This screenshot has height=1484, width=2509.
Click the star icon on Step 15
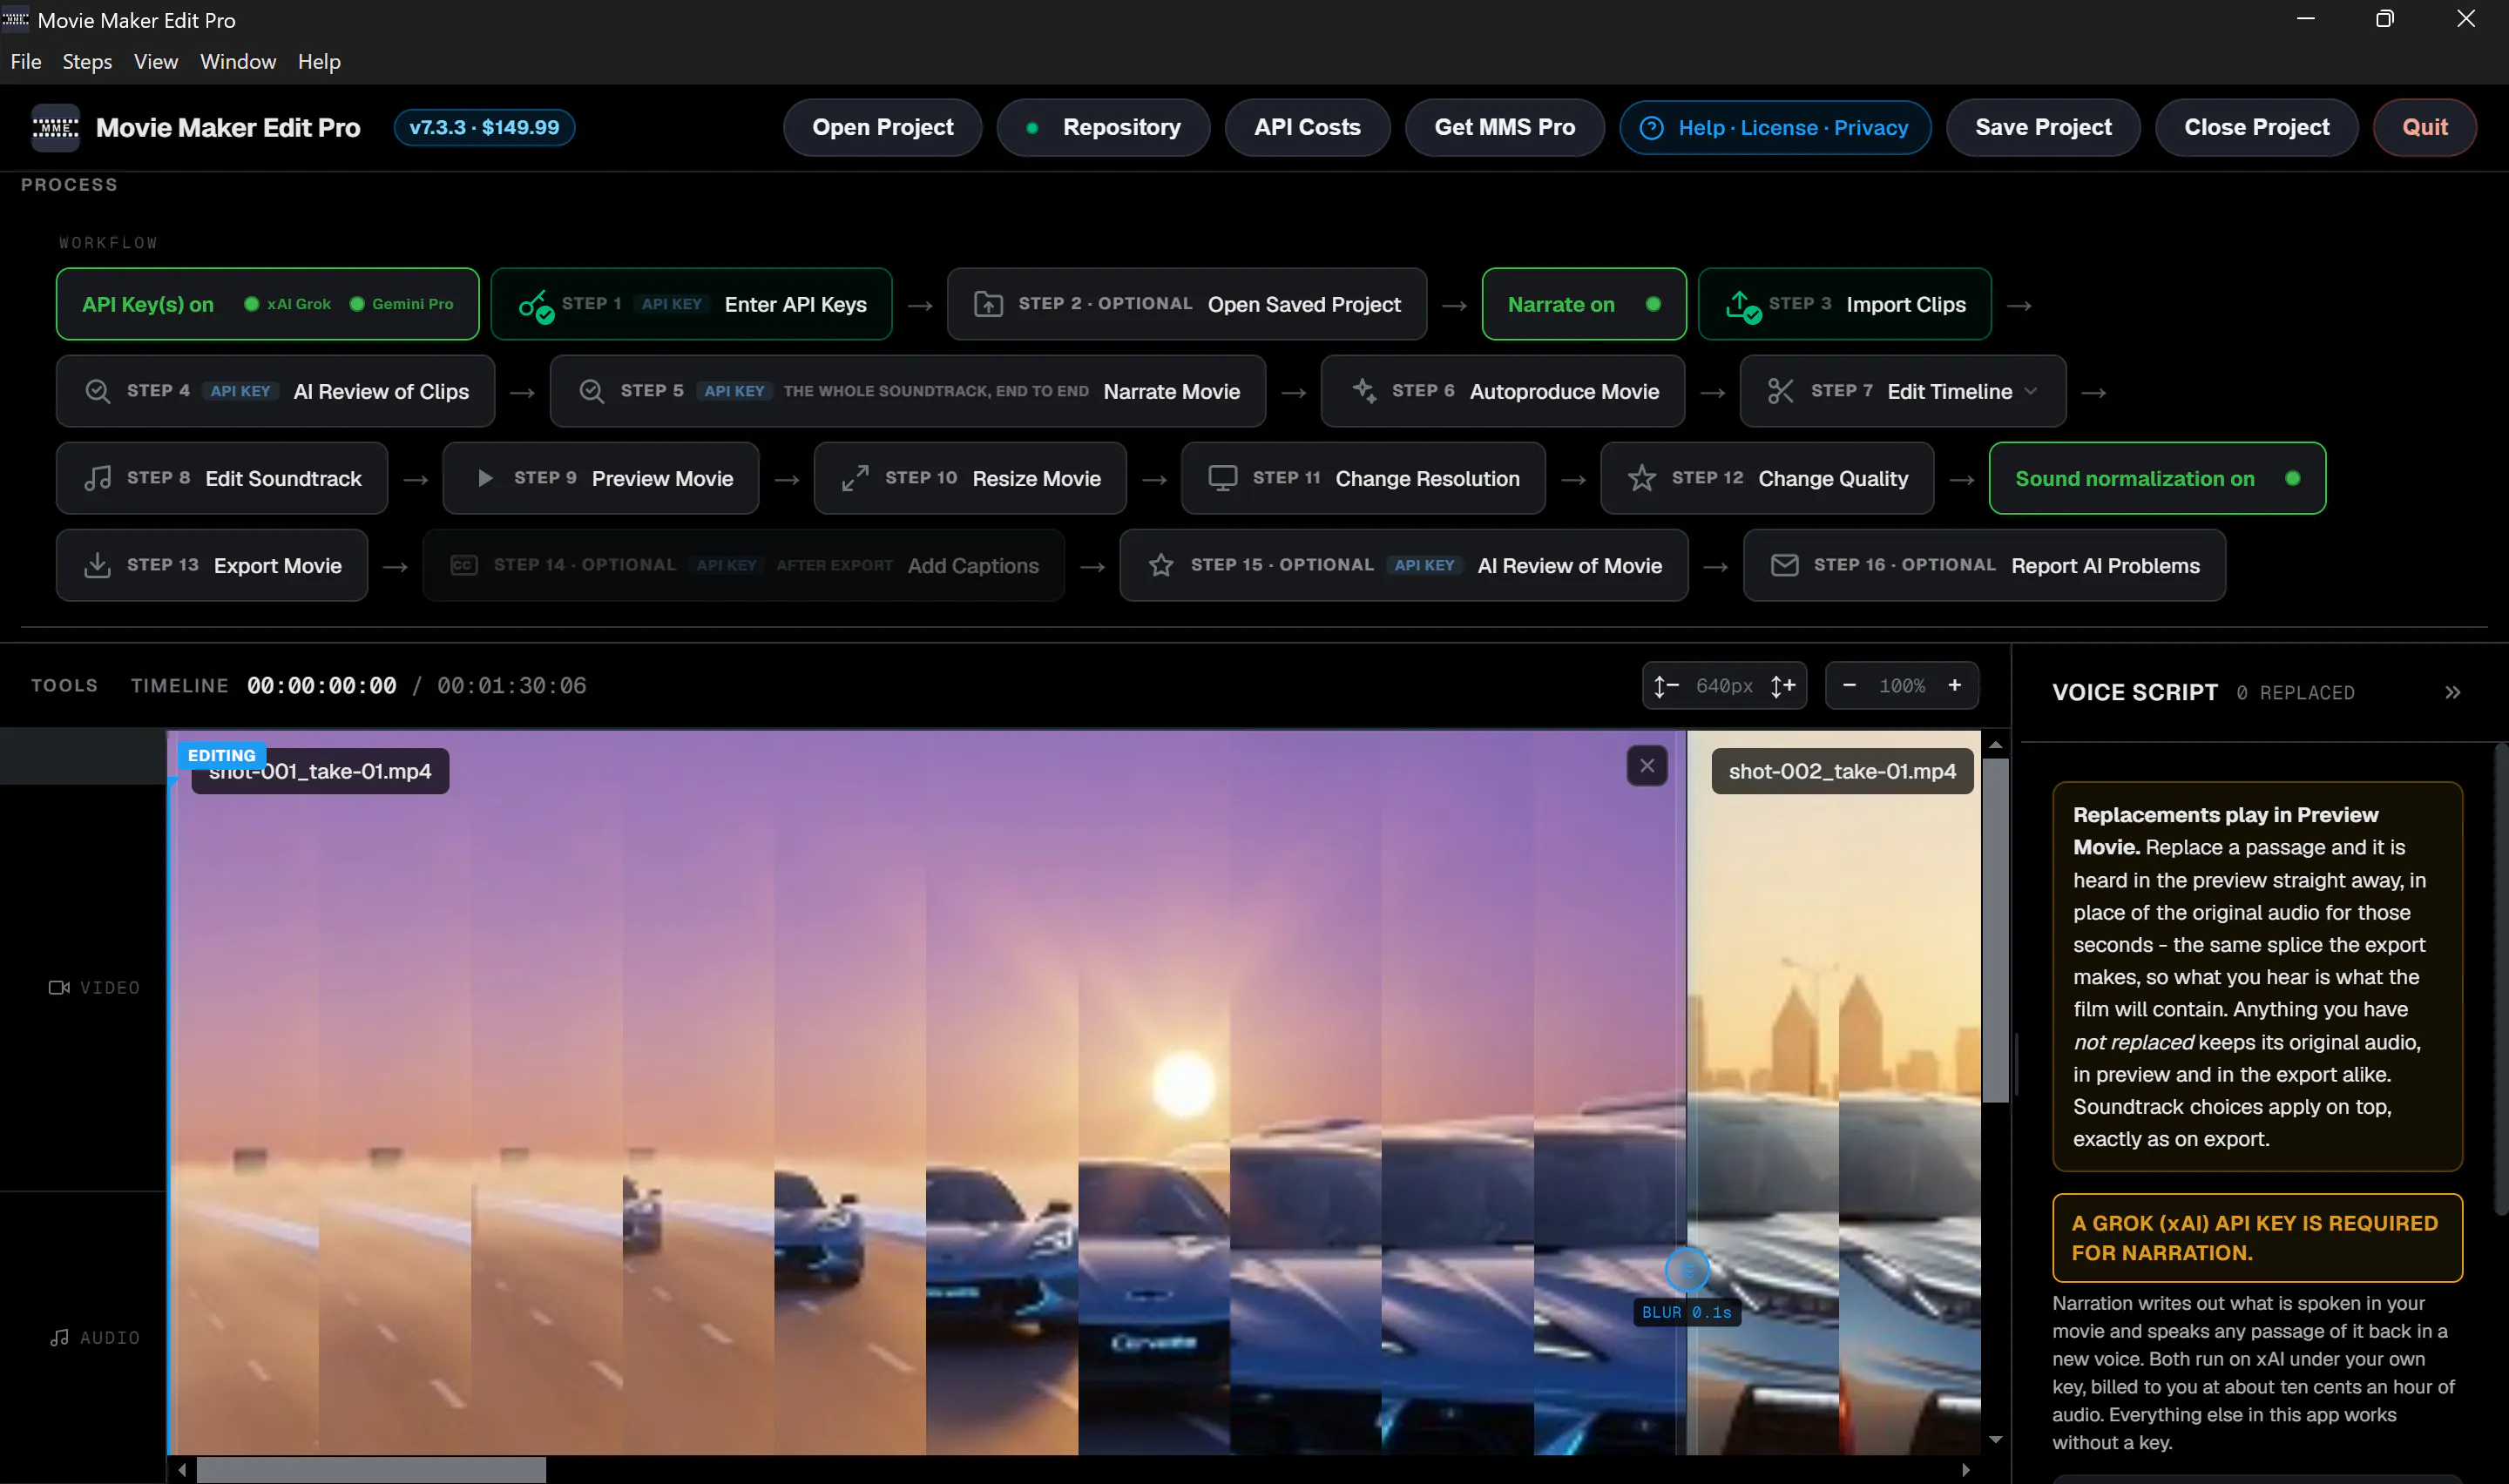point(1160,565)
